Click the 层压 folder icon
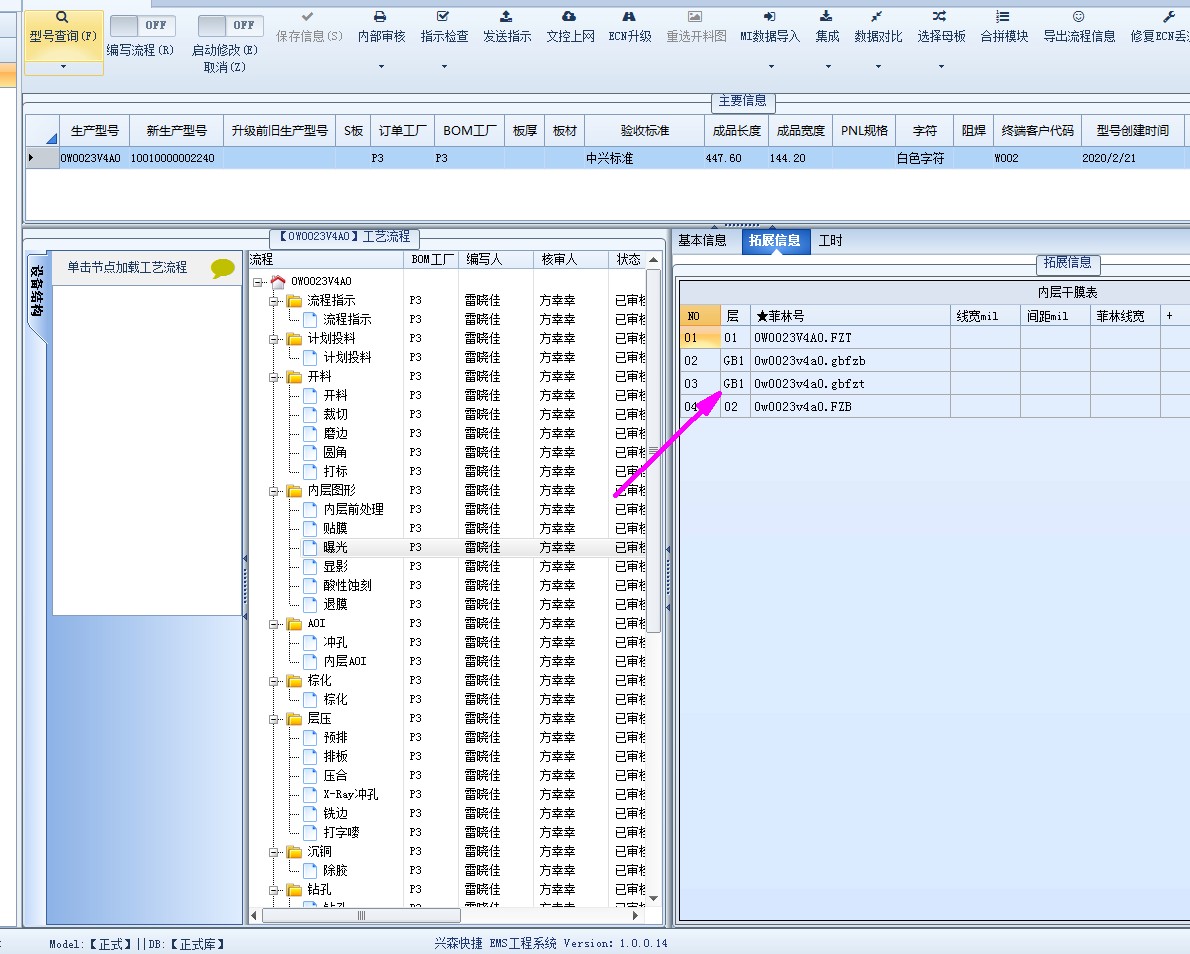The image size is (1190, 954). tap(294, 719)
